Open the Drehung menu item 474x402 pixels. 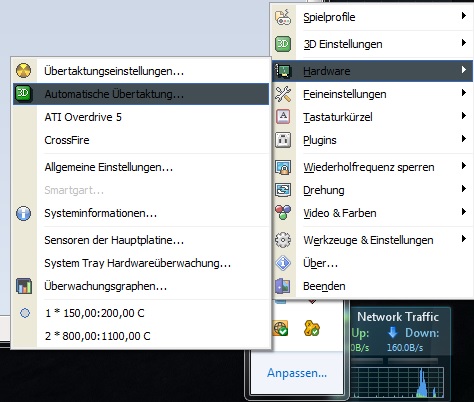pos(372,190)
